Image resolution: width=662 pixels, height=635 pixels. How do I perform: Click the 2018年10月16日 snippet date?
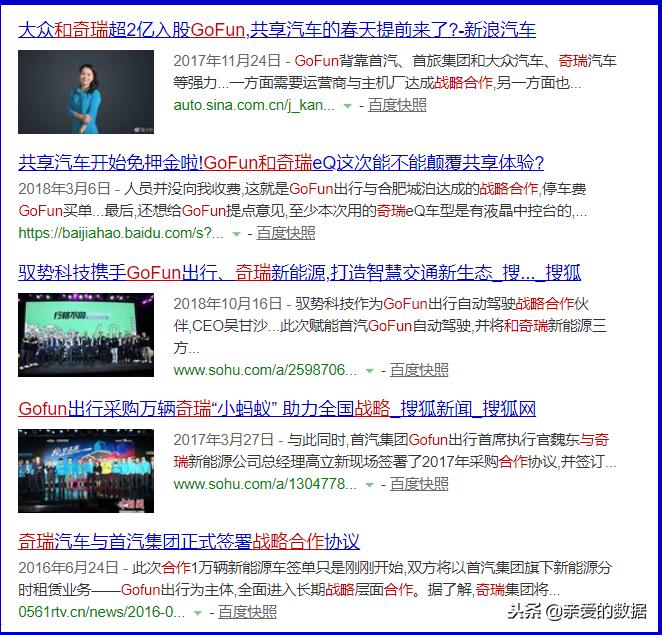point(228,304)
